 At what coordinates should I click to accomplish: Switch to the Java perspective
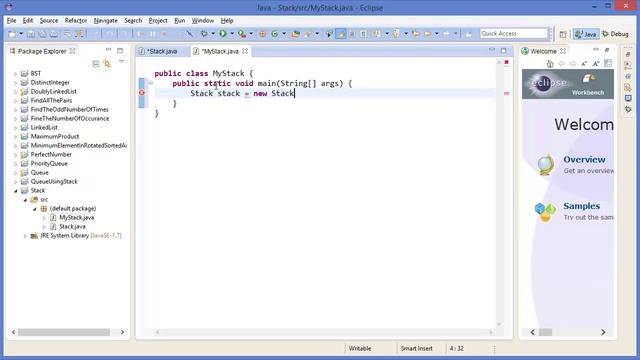click(x=585, y=34)
